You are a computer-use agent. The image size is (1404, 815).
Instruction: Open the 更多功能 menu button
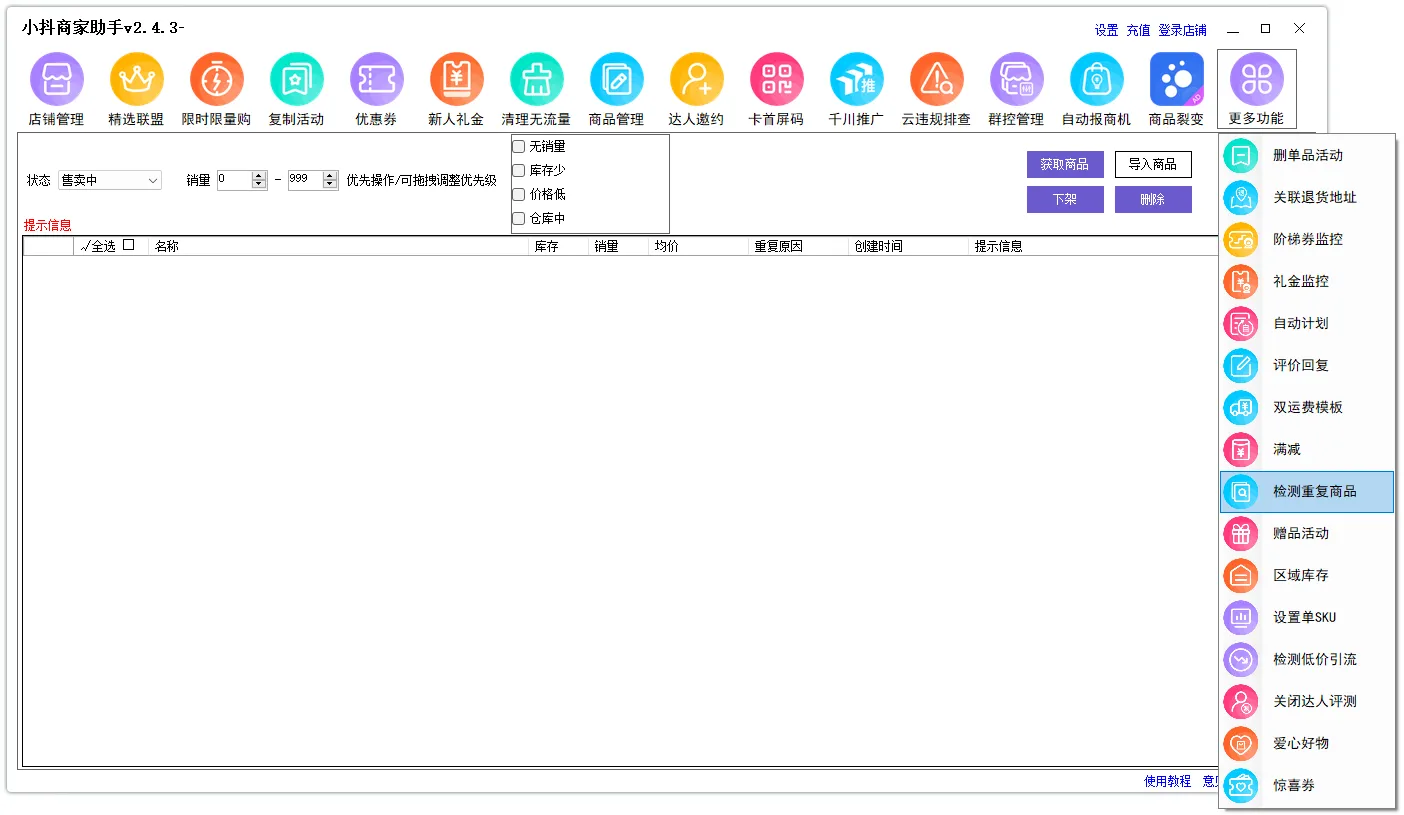click(x=1256, y=89)
